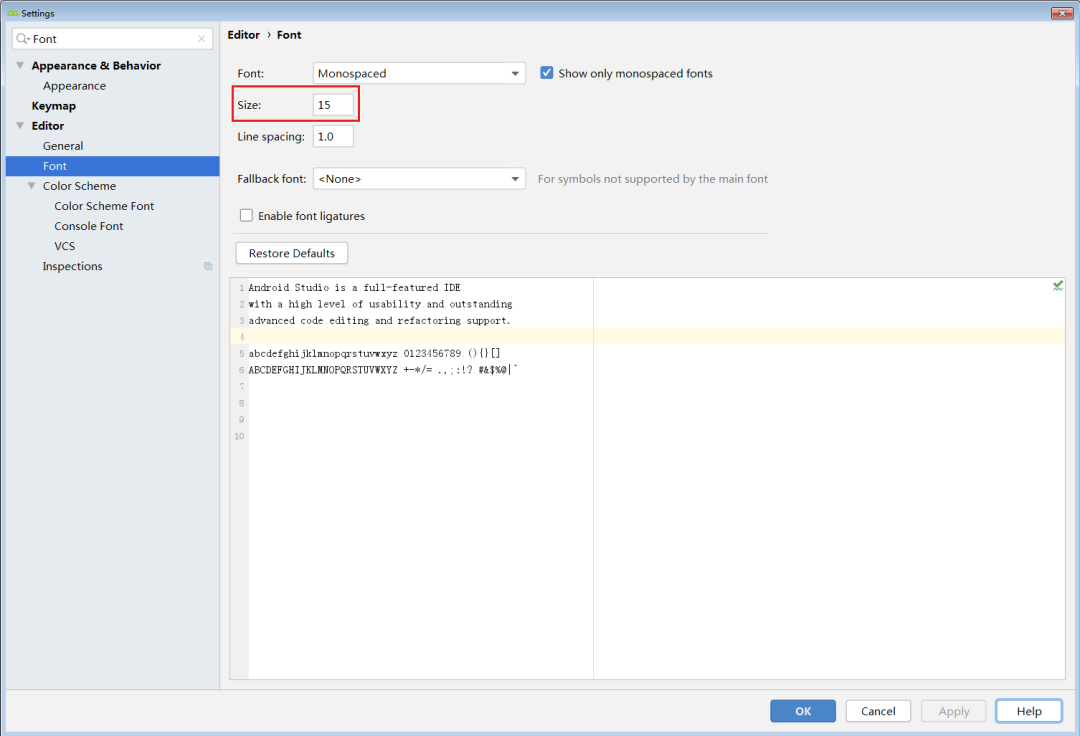This screenshot has width=1080, height=736.
Task: Click the Size input field
Action: (x=333, y=104)
